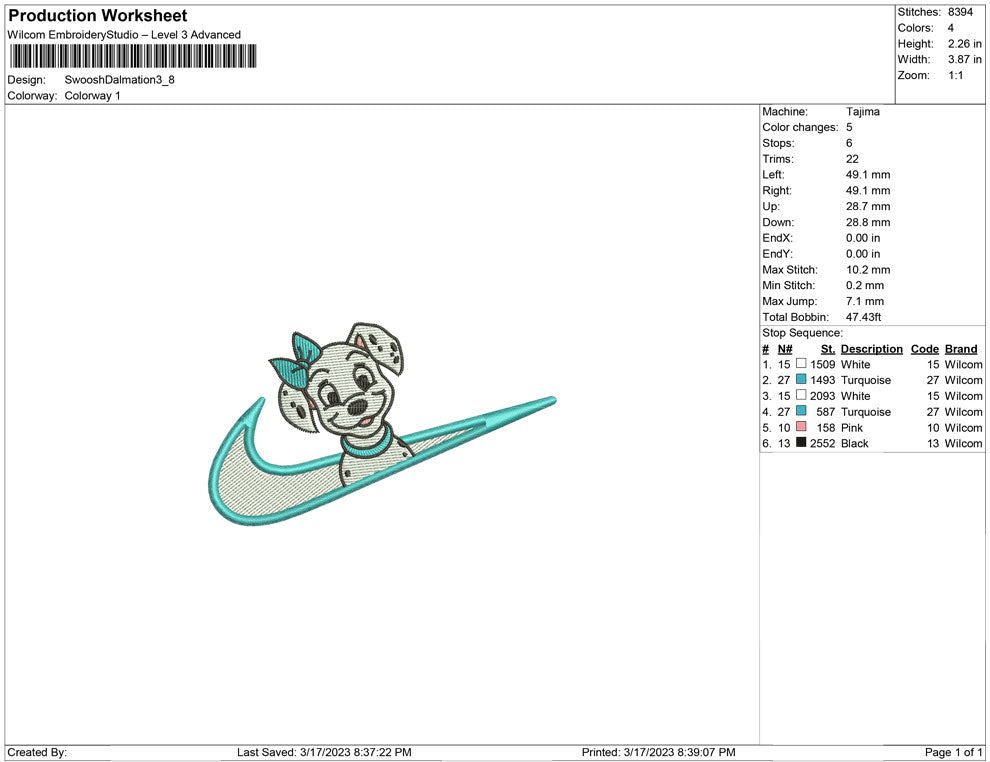Screen dimensions: 990x762
Task: Click the Width value '3.87 in'
Action: [x=965, y=59]
